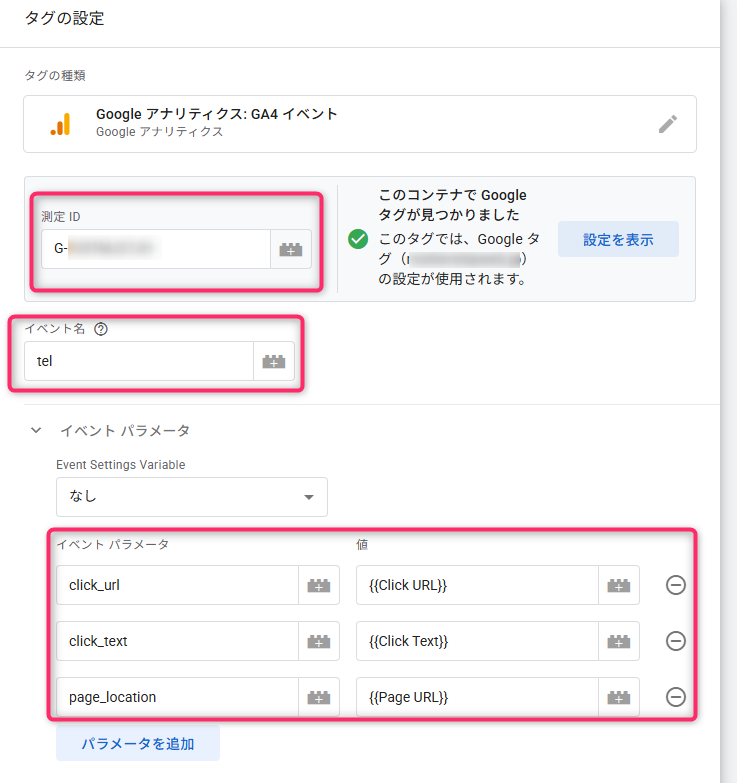Open variable picker for {{Click URL}} value
The height and width of the screenshot is (783, 737).
click(618, 586)
